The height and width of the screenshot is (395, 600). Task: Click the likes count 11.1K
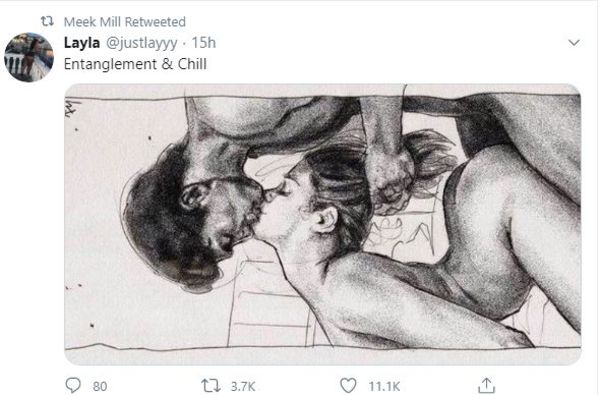click(x=384, y=386)
